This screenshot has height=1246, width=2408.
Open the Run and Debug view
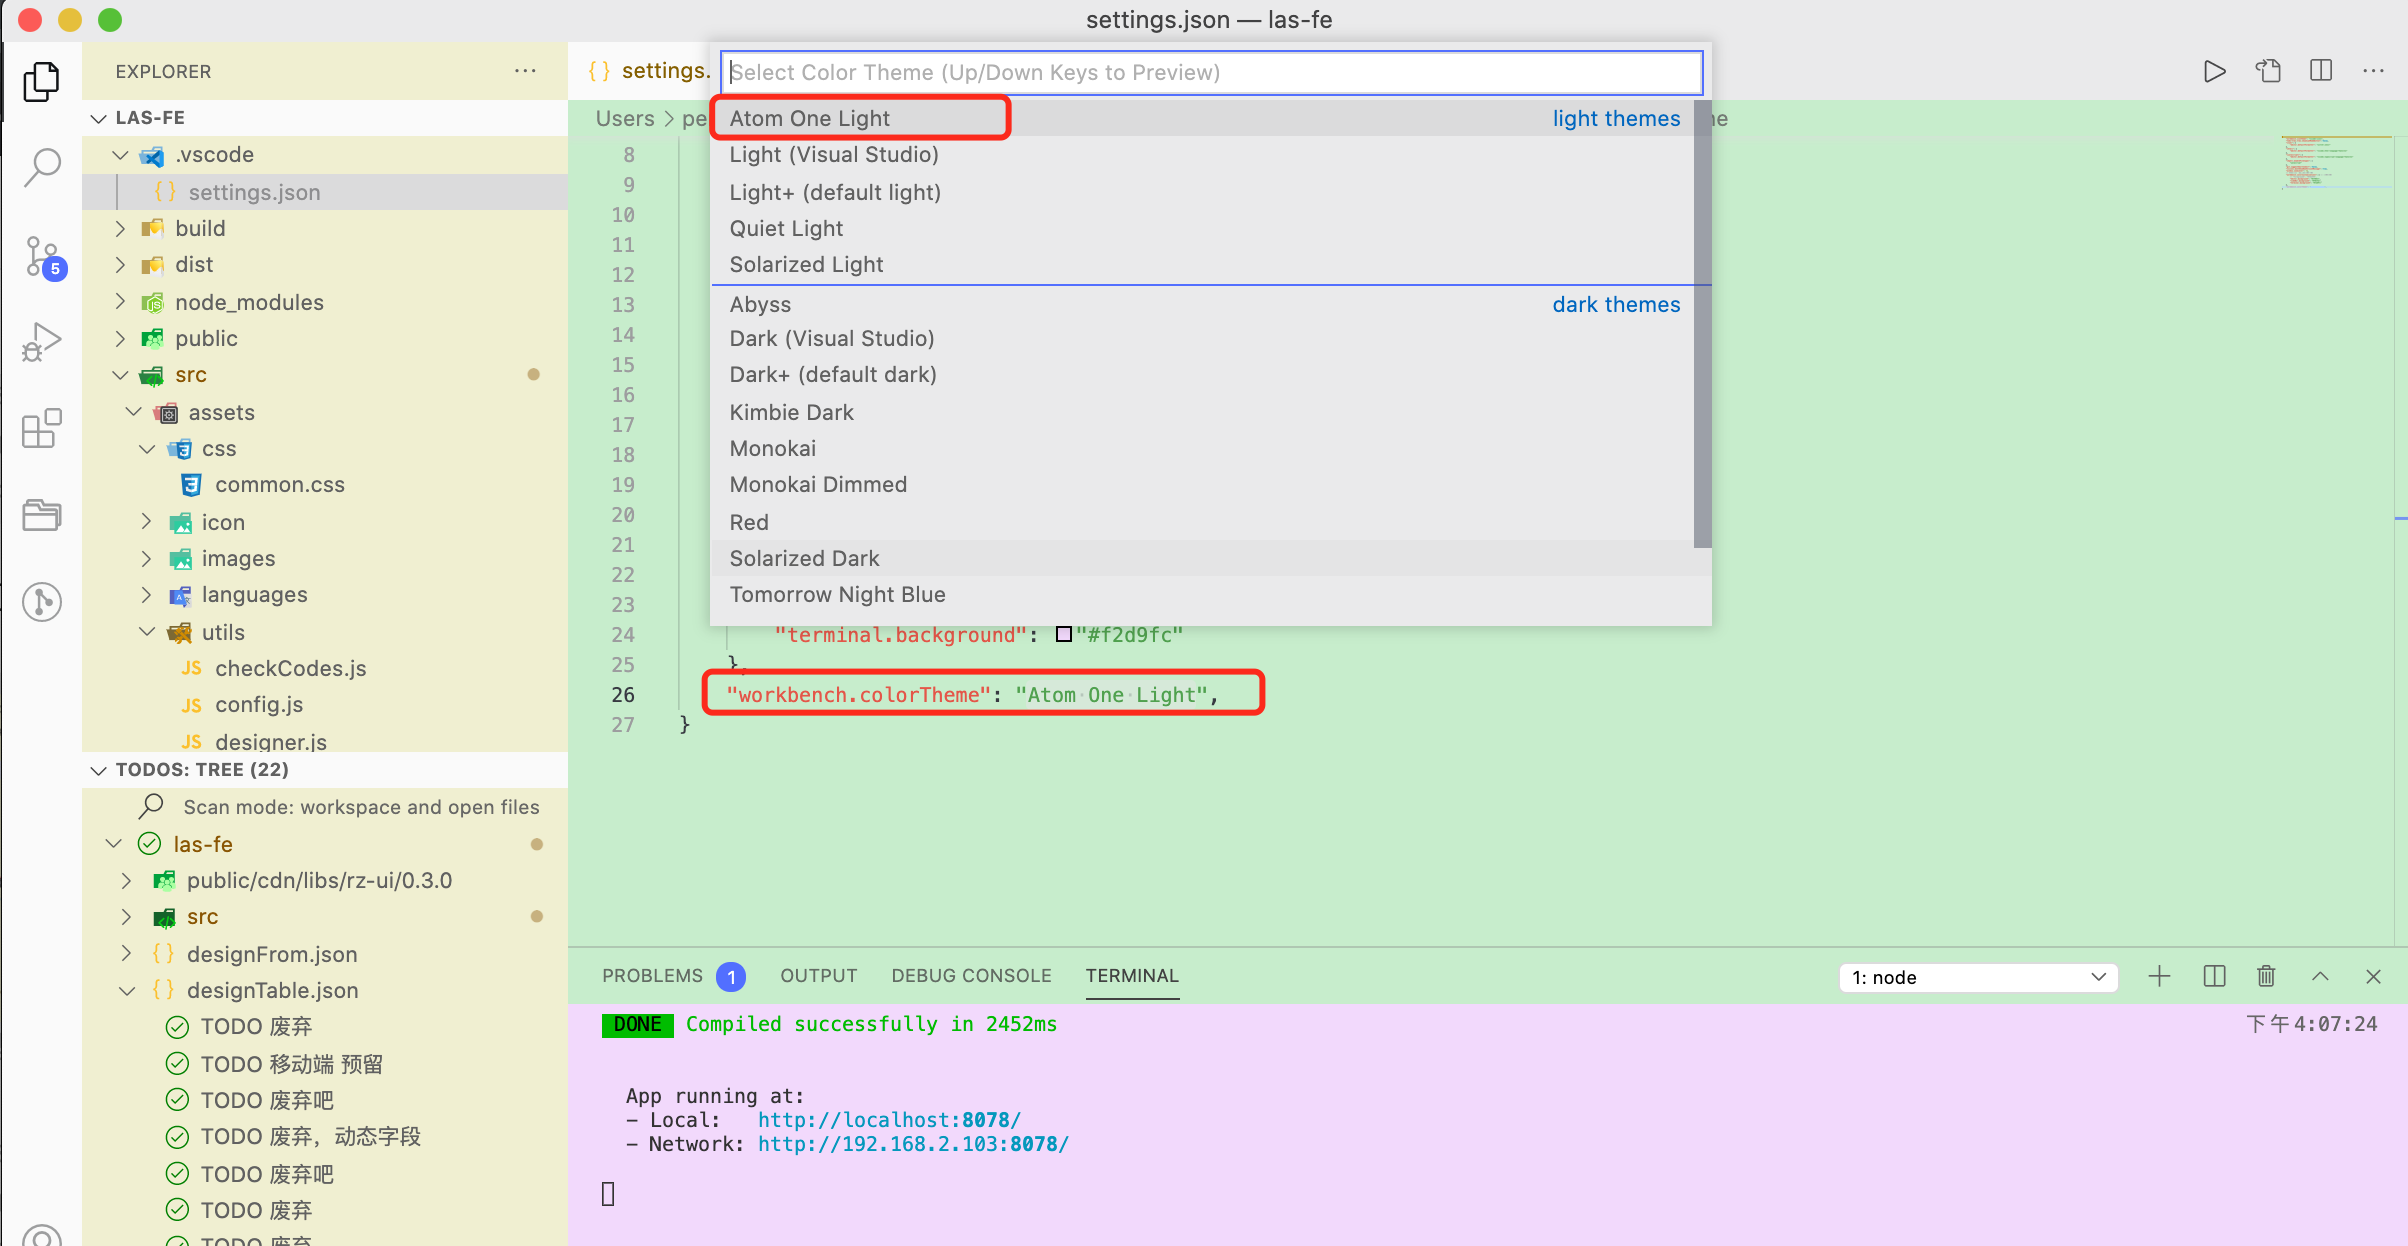[42, 342]
